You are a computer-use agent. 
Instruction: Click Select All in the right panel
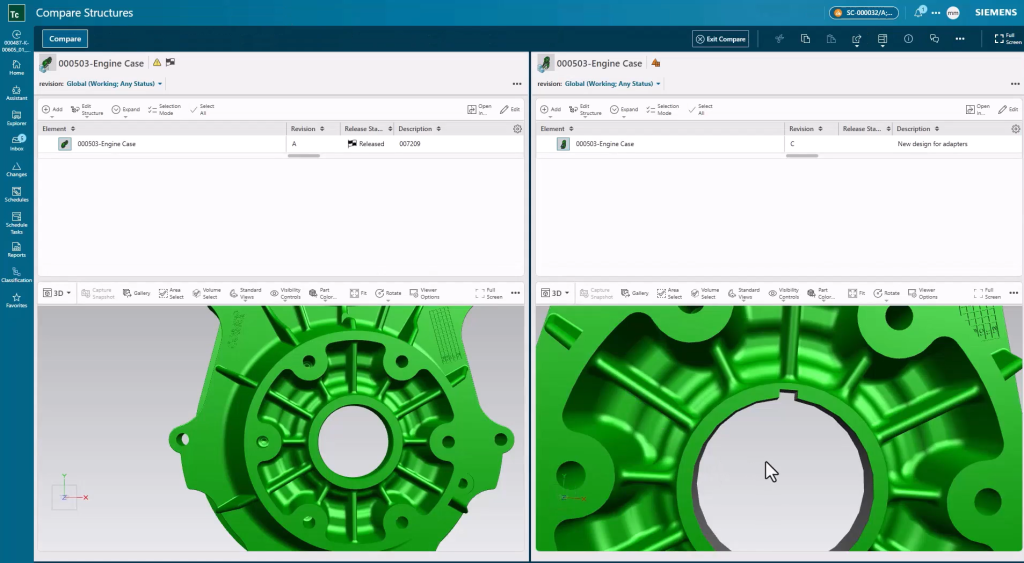click(x=701, y=110)
